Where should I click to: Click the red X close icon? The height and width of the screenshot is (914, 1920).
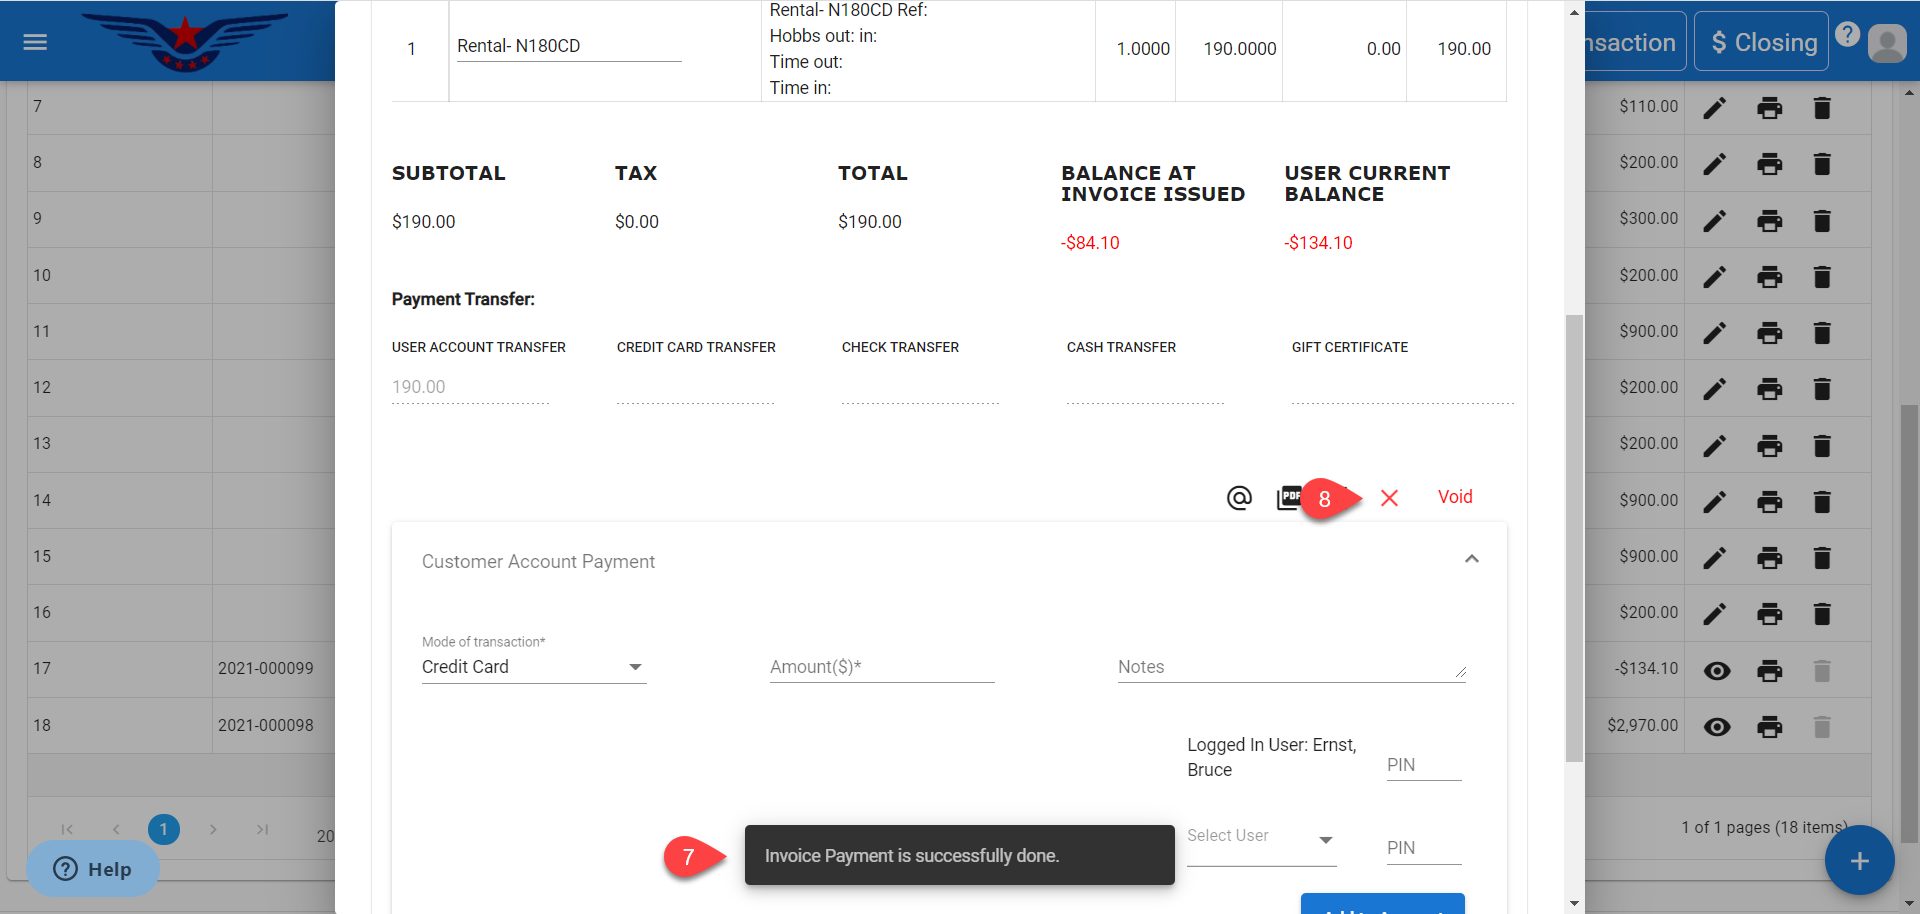[1389, 498]
